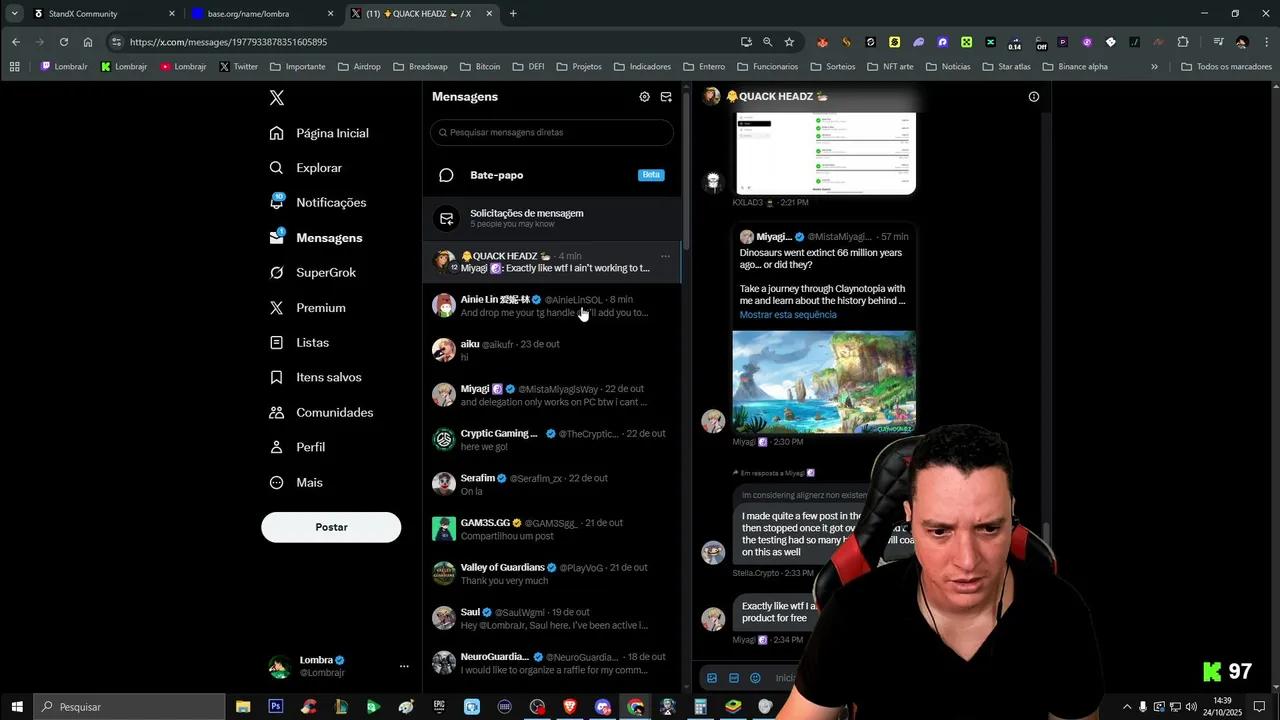Go to the browser home page

tap(88, 42)
